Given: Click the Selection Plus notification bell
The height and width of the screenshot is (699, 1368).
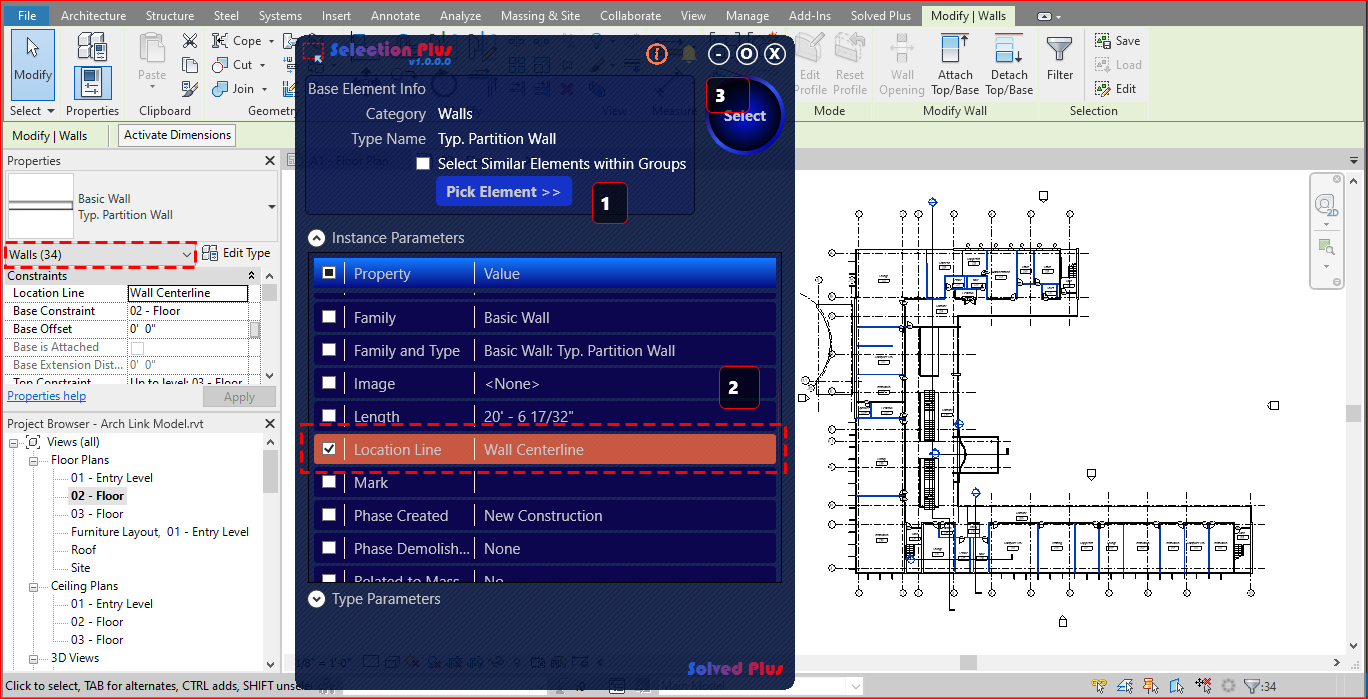Looking at the screenshot, I should (688, 54).
